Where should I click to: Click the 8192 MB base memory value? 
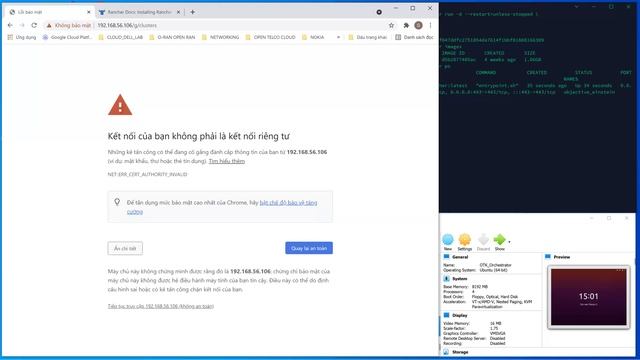(480, 287)
